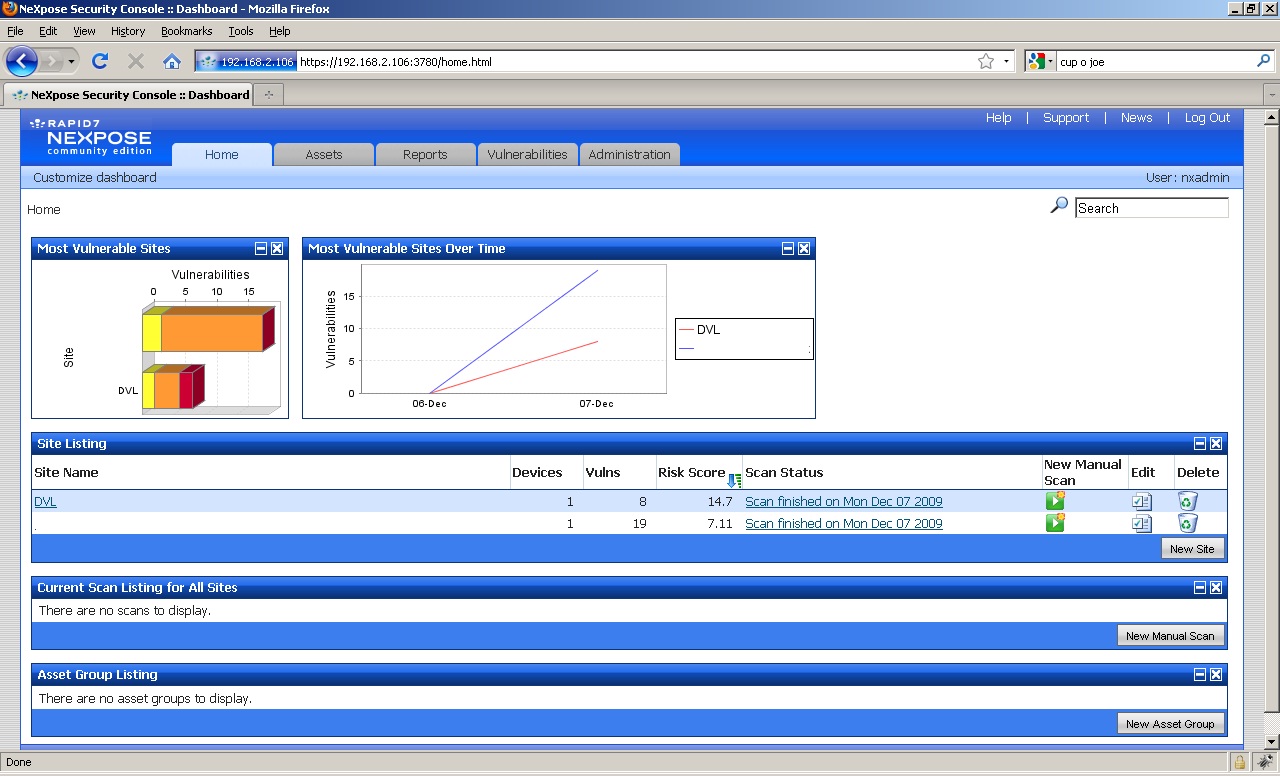
Task: Click the site identity button 192.168.2.106
Action: tap(246, 61)
